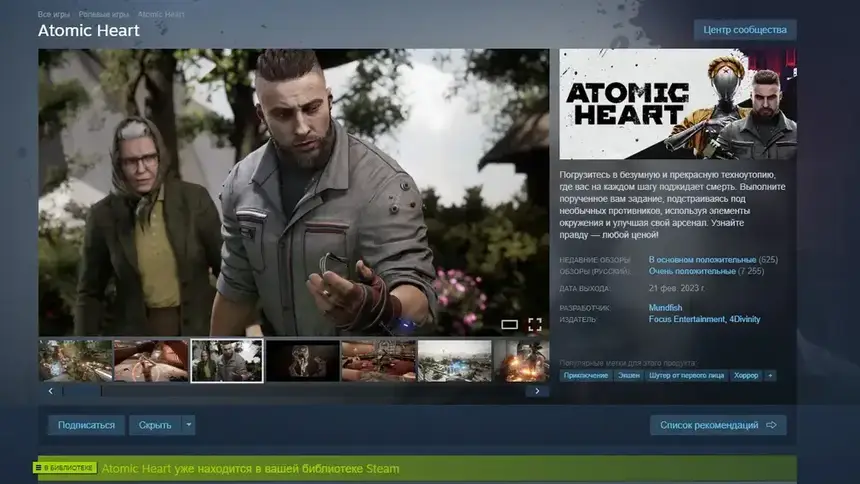This screenshot has height=484, width=860.
Task: Expand dropdown arrow next to Скрыть
Action: click(188, 425)
